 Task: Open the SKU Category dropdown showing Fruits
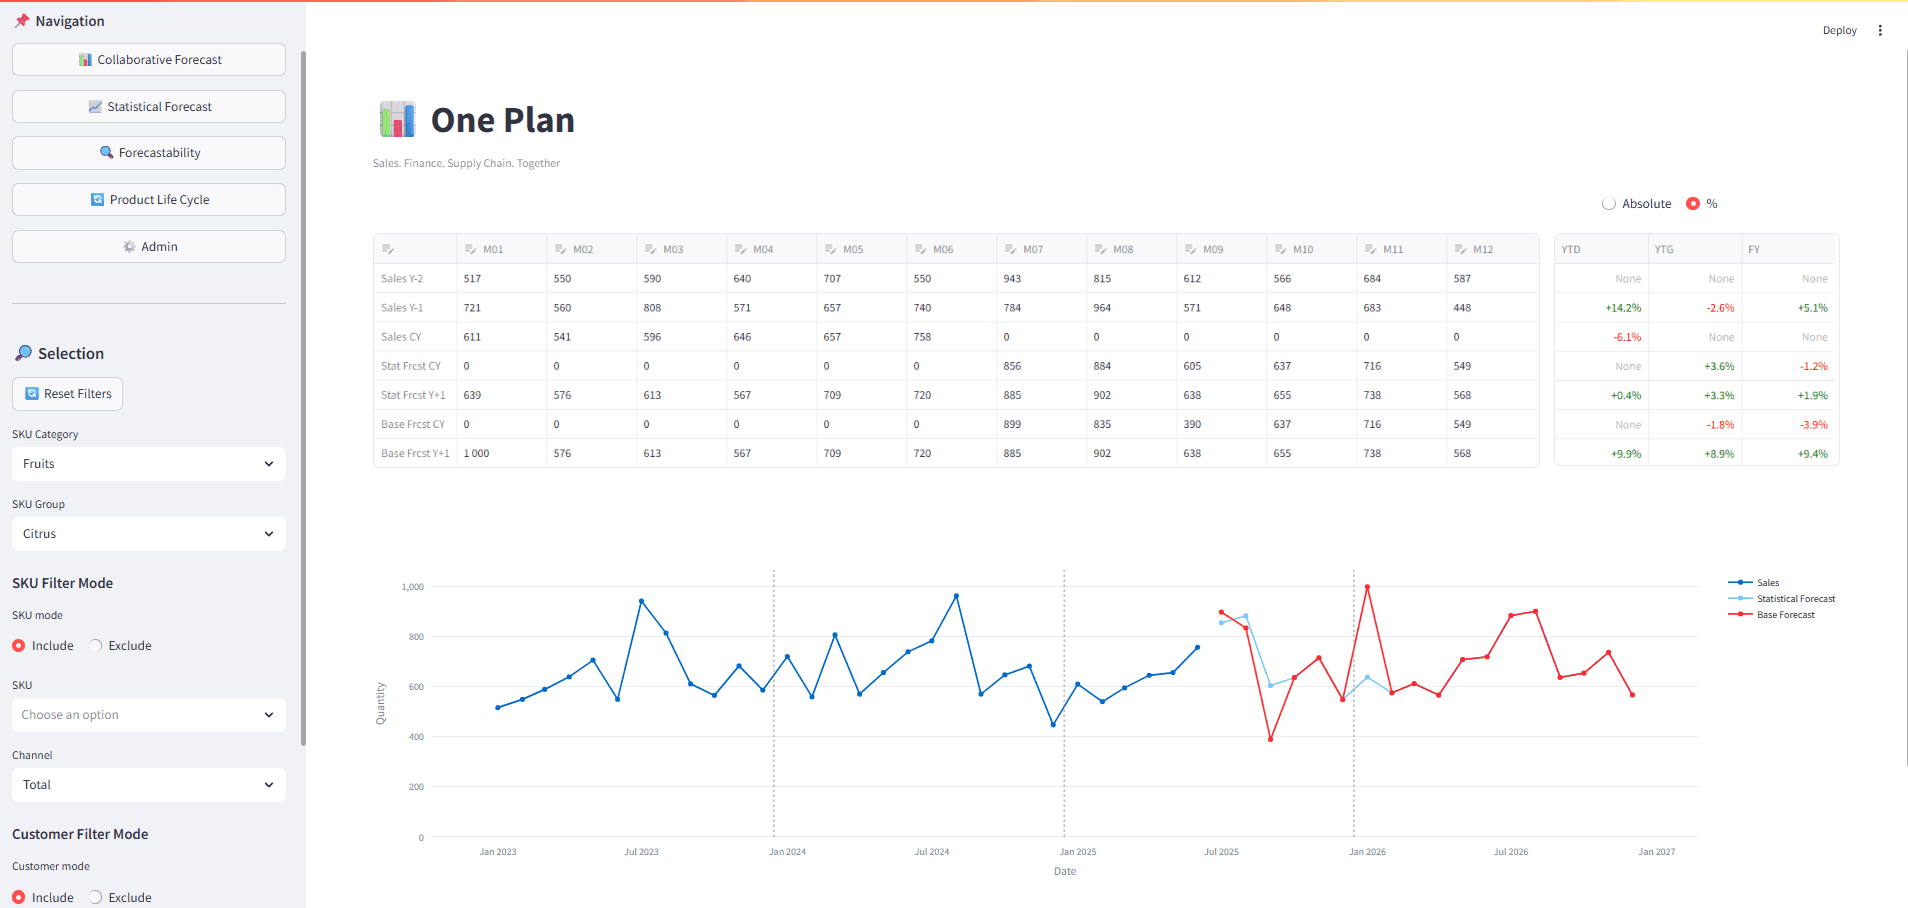pyautogui.click(x=148, y=463)
